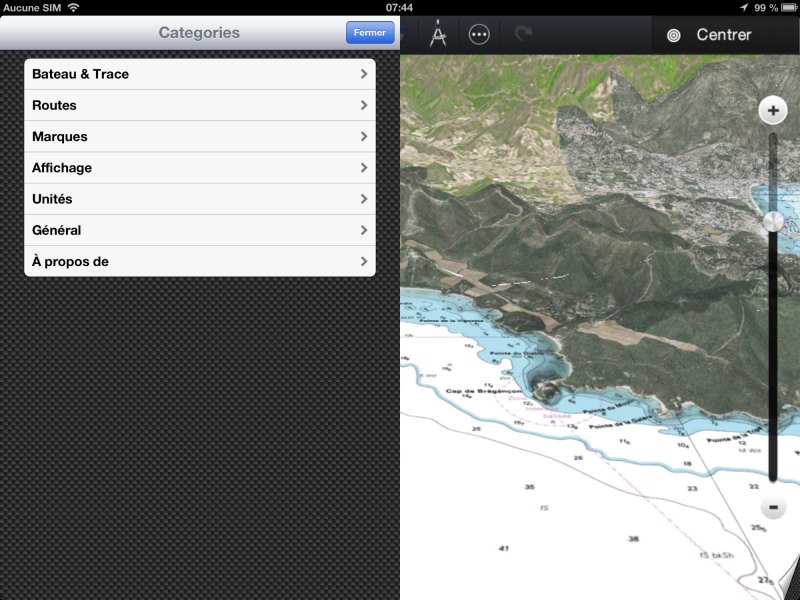Screen dimensions: 800x600
Task: Click the zoom slider handle
Action: [x=773, y=222]
